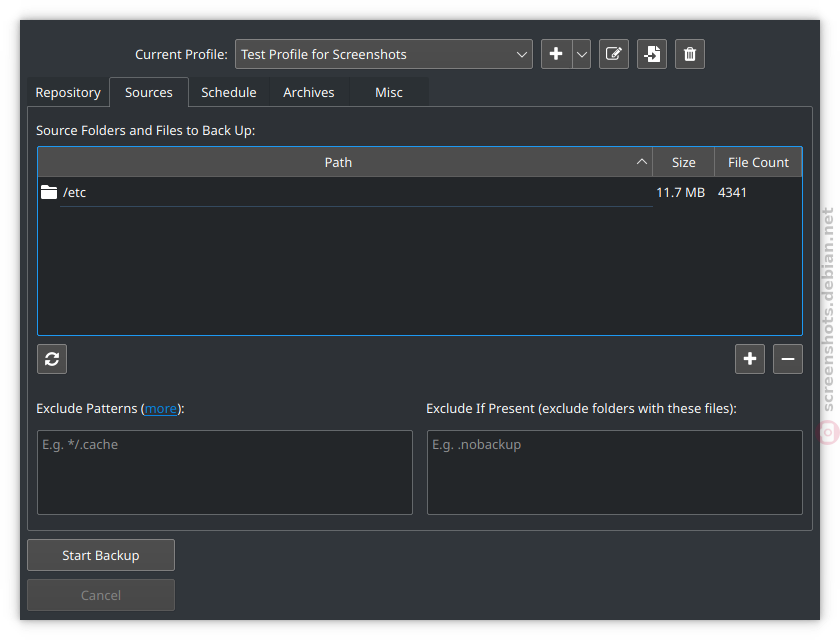Remove selected source with minus button
840x640 pixels.
click(788, 359)
